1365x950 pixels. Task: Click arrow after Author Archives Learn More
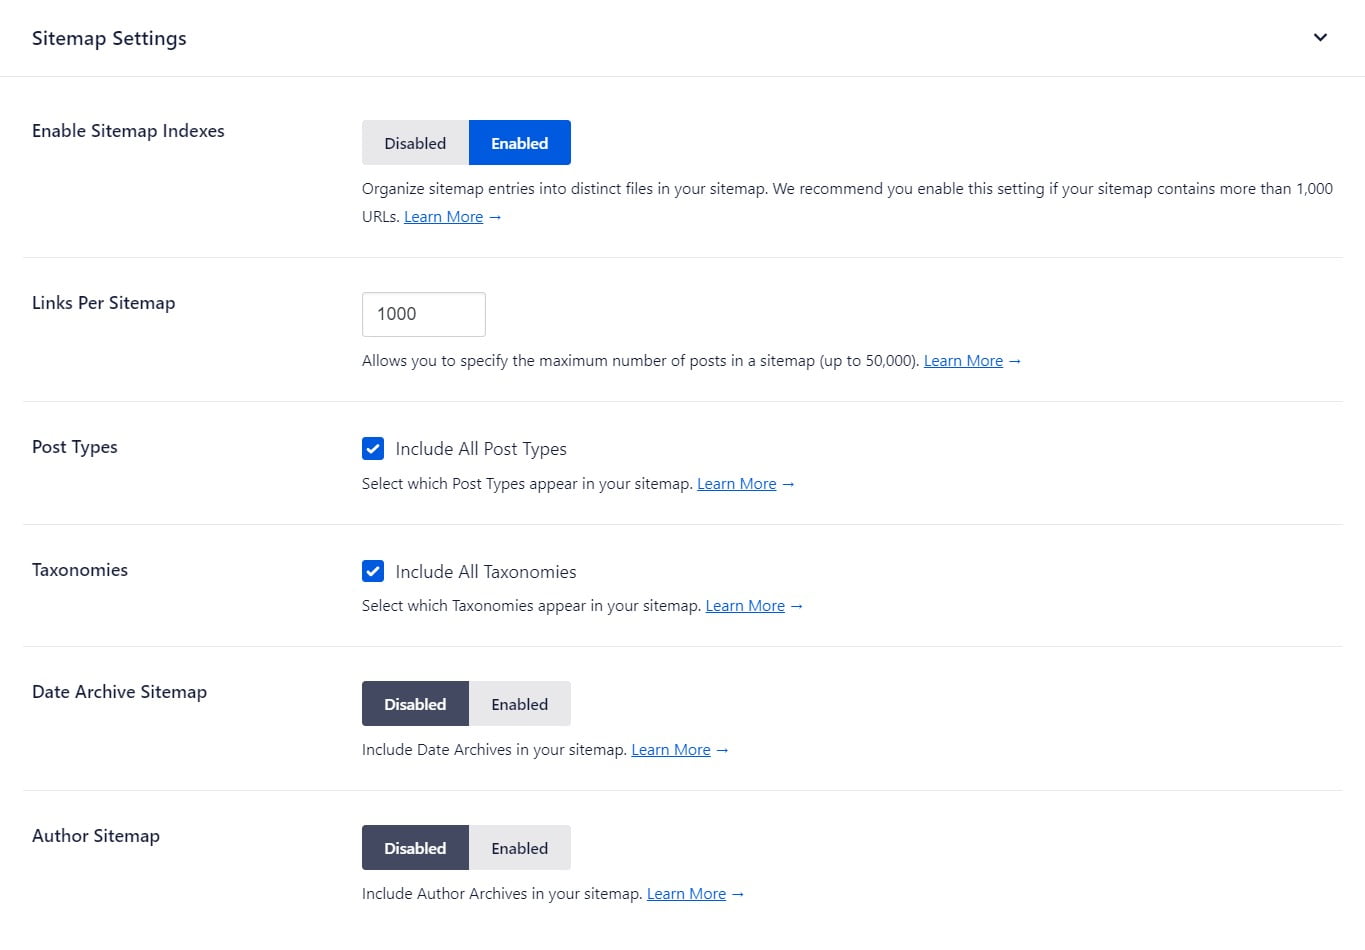click(x=738, y=894)
